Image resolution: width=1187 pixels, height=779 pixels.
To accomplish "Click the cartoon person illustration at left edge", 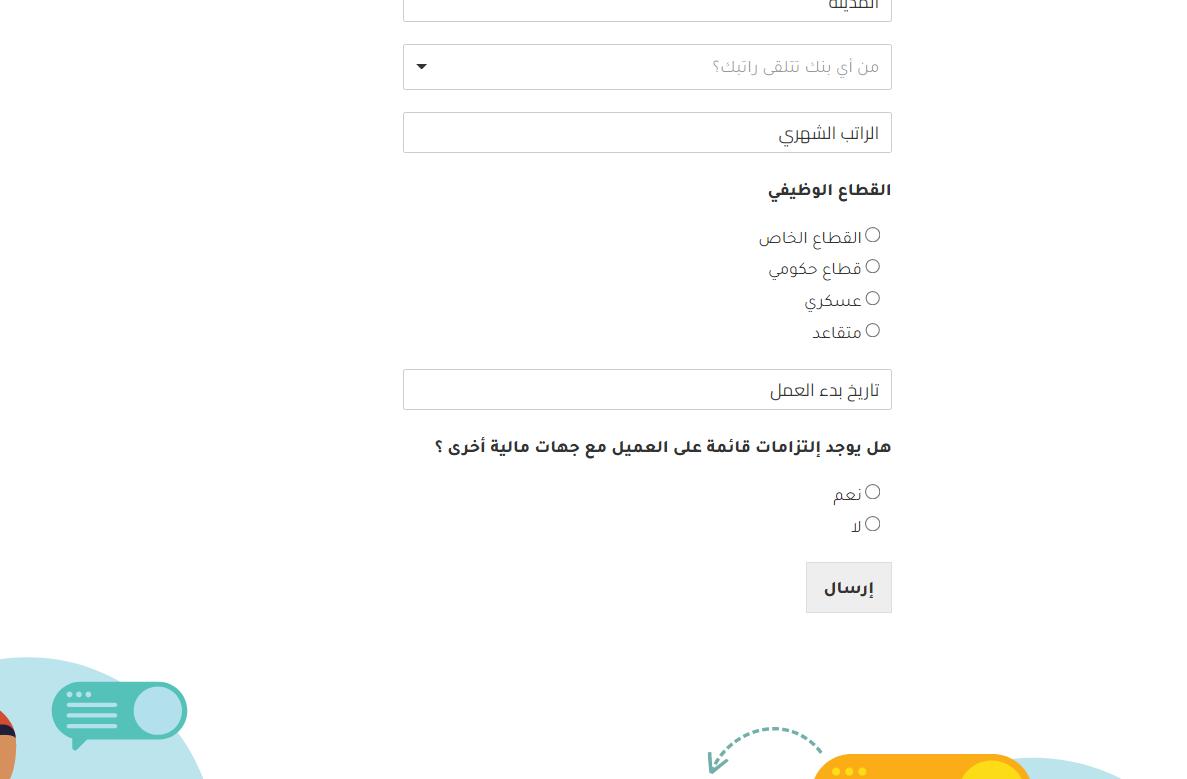I will coord(7,746).
